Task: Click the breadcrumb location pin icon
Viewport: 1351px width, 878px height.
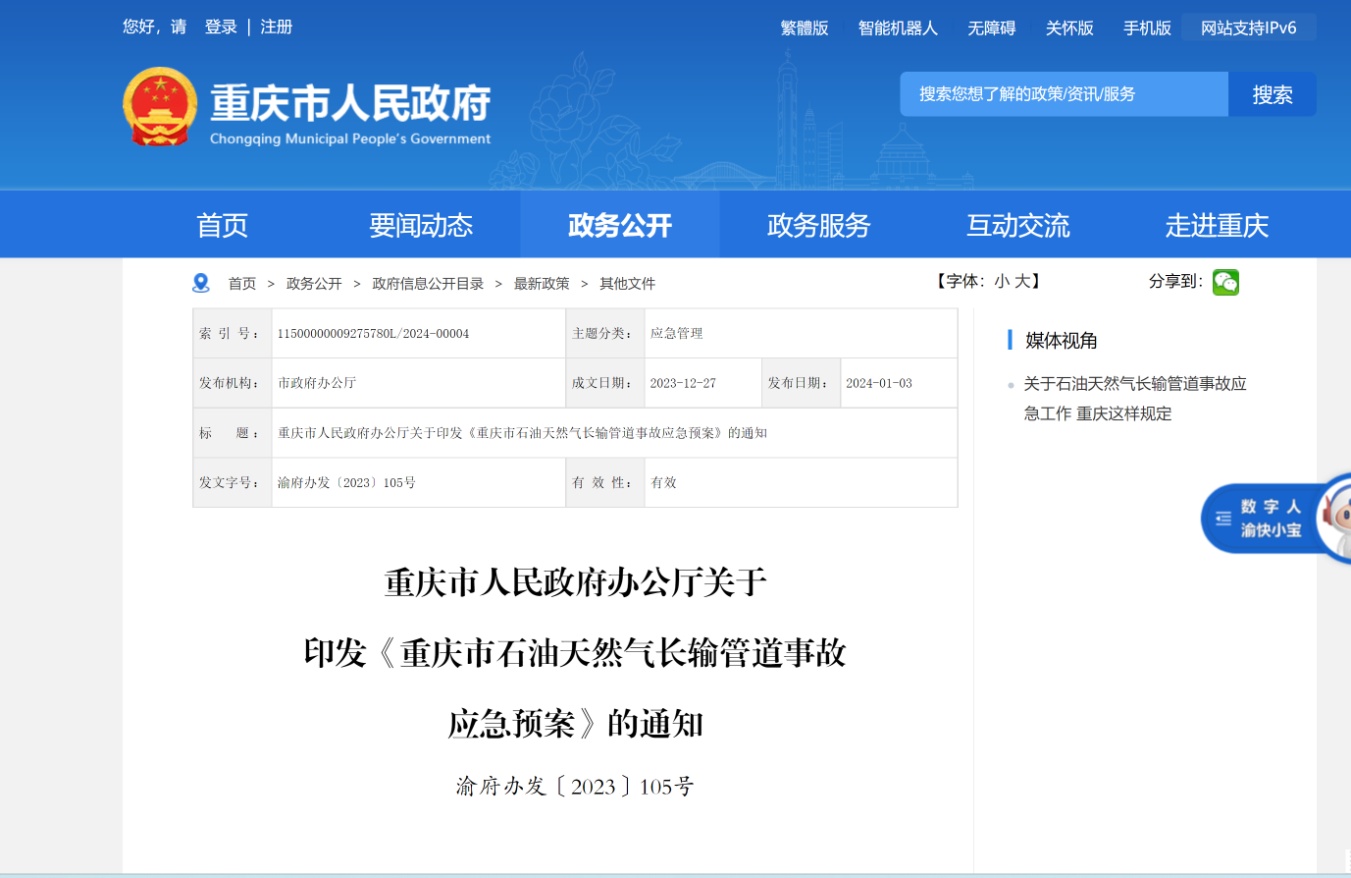Action: pos(201,283)
